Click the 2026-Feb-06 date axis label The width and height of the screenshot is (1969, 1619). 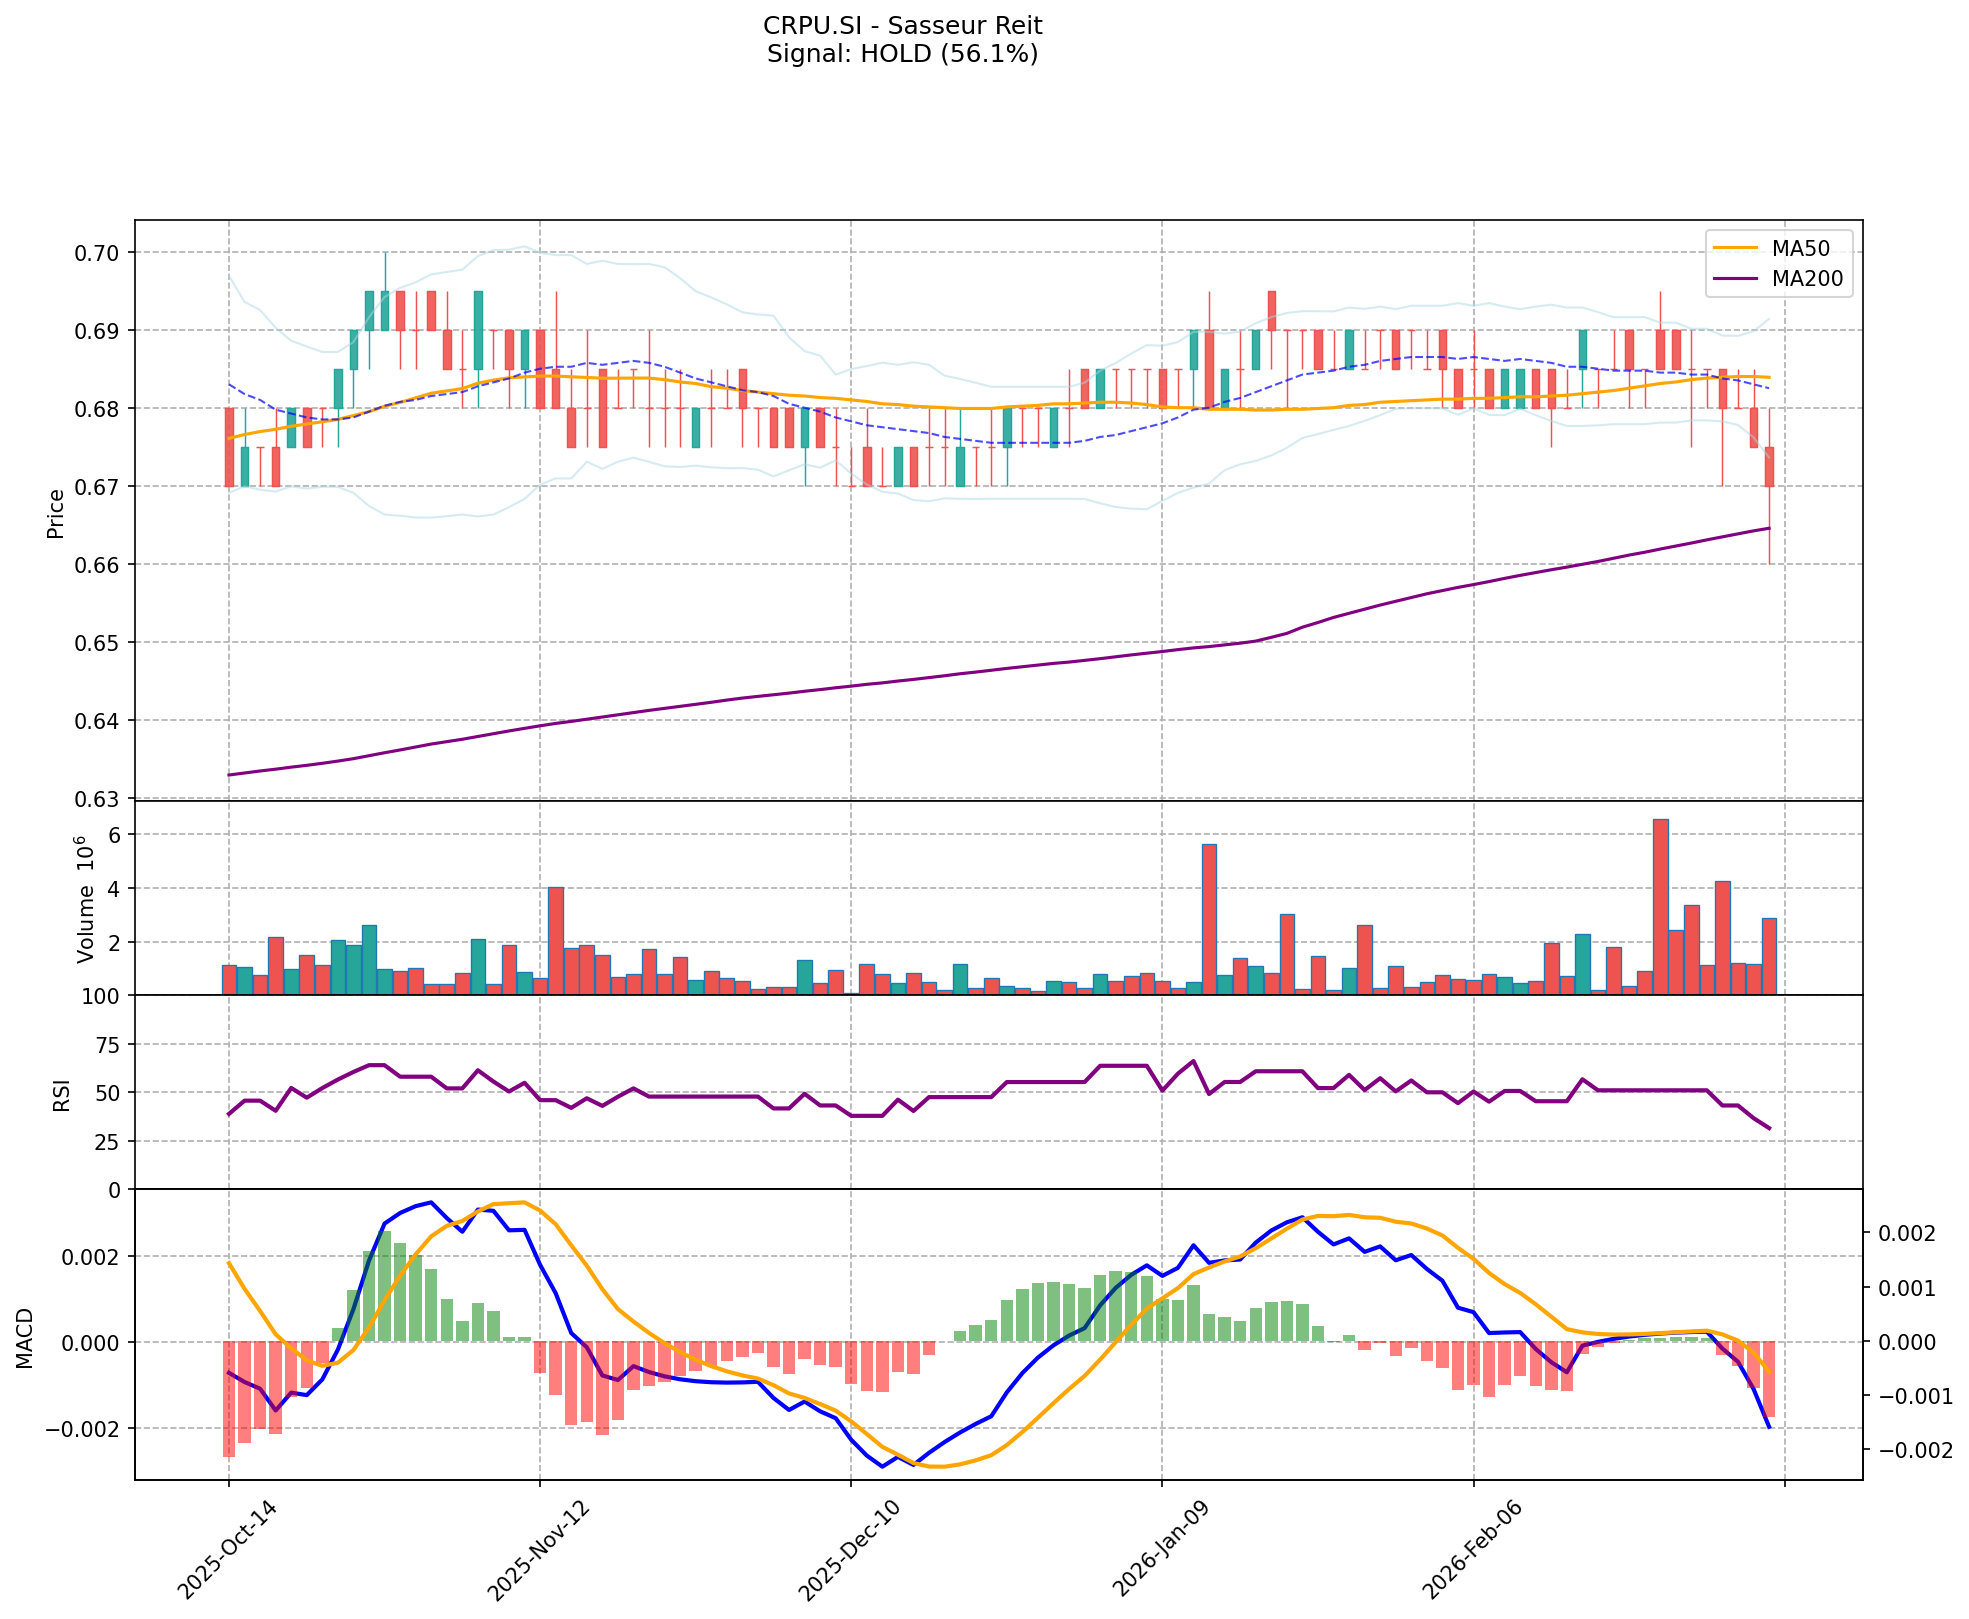pos(1474,1548)
